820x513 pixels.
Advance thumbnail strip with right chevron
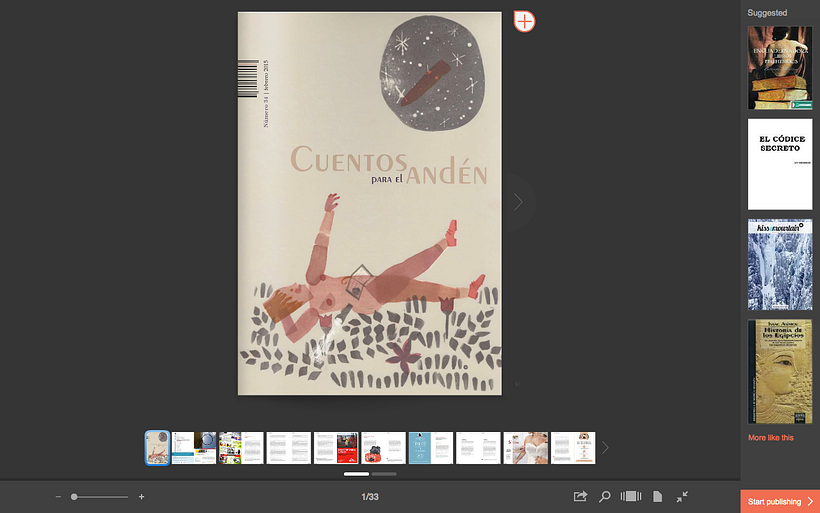click(605, 448)
